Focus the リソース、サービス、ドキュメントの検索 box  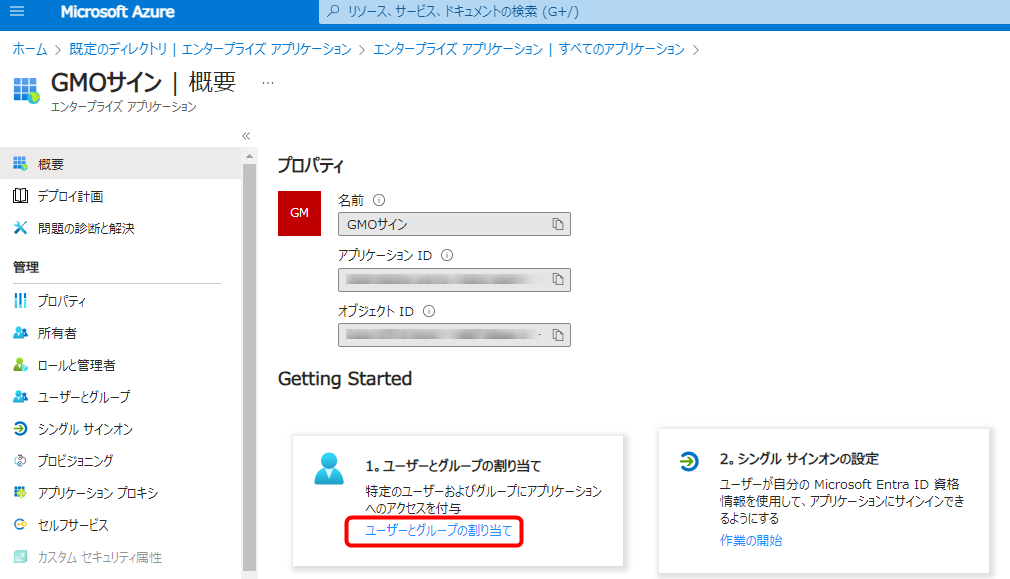664,12
